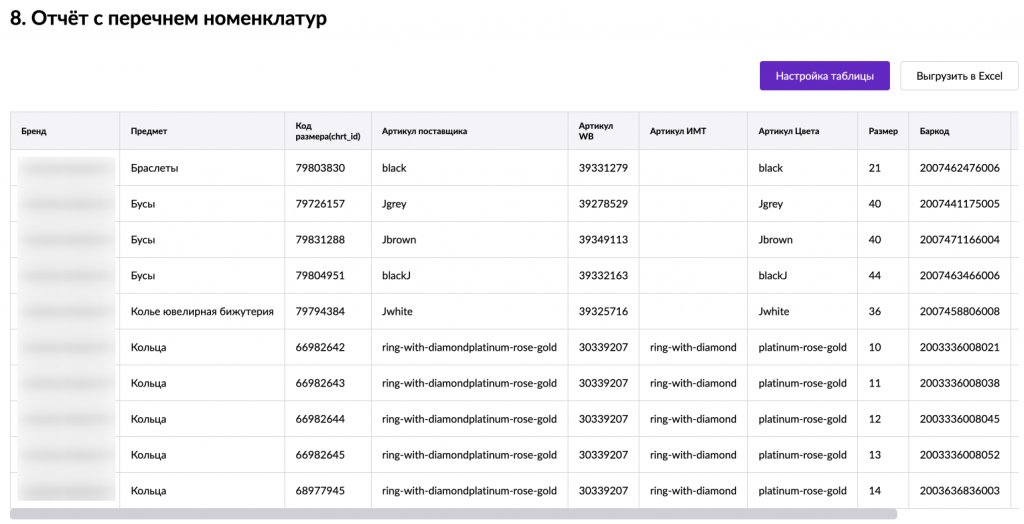Image resolution: width=1024 pixels, height=524 pixels.
Task: Click platinum-rose-gold cell in size 13 row
Action: [802, 455]
